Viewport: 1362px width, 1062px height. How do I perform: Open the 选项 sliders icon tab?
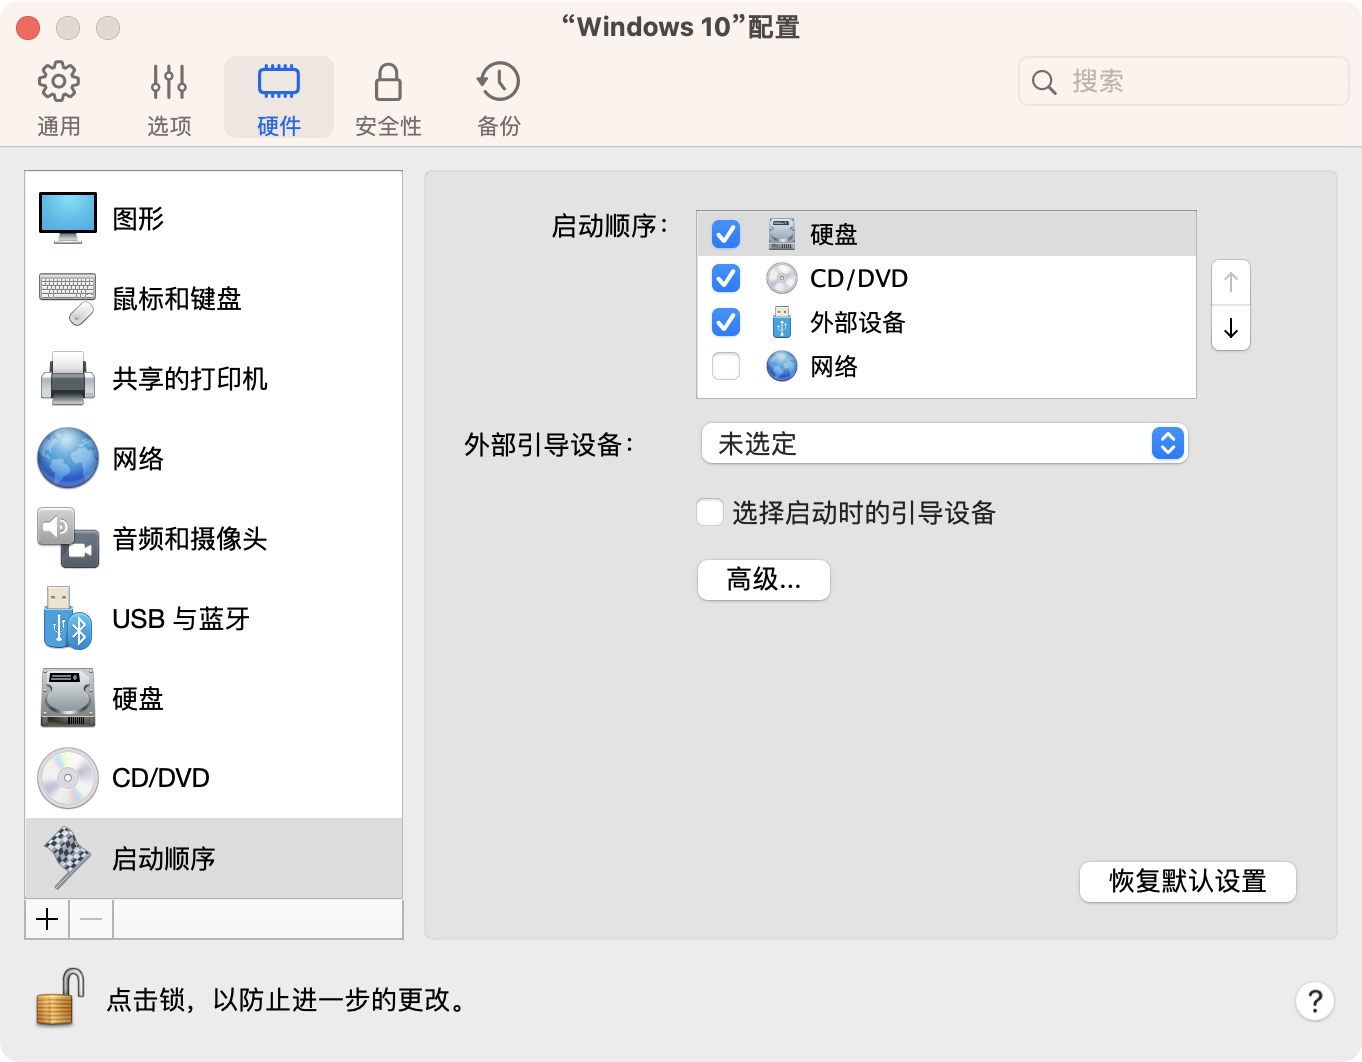click(x=169, y=82)
